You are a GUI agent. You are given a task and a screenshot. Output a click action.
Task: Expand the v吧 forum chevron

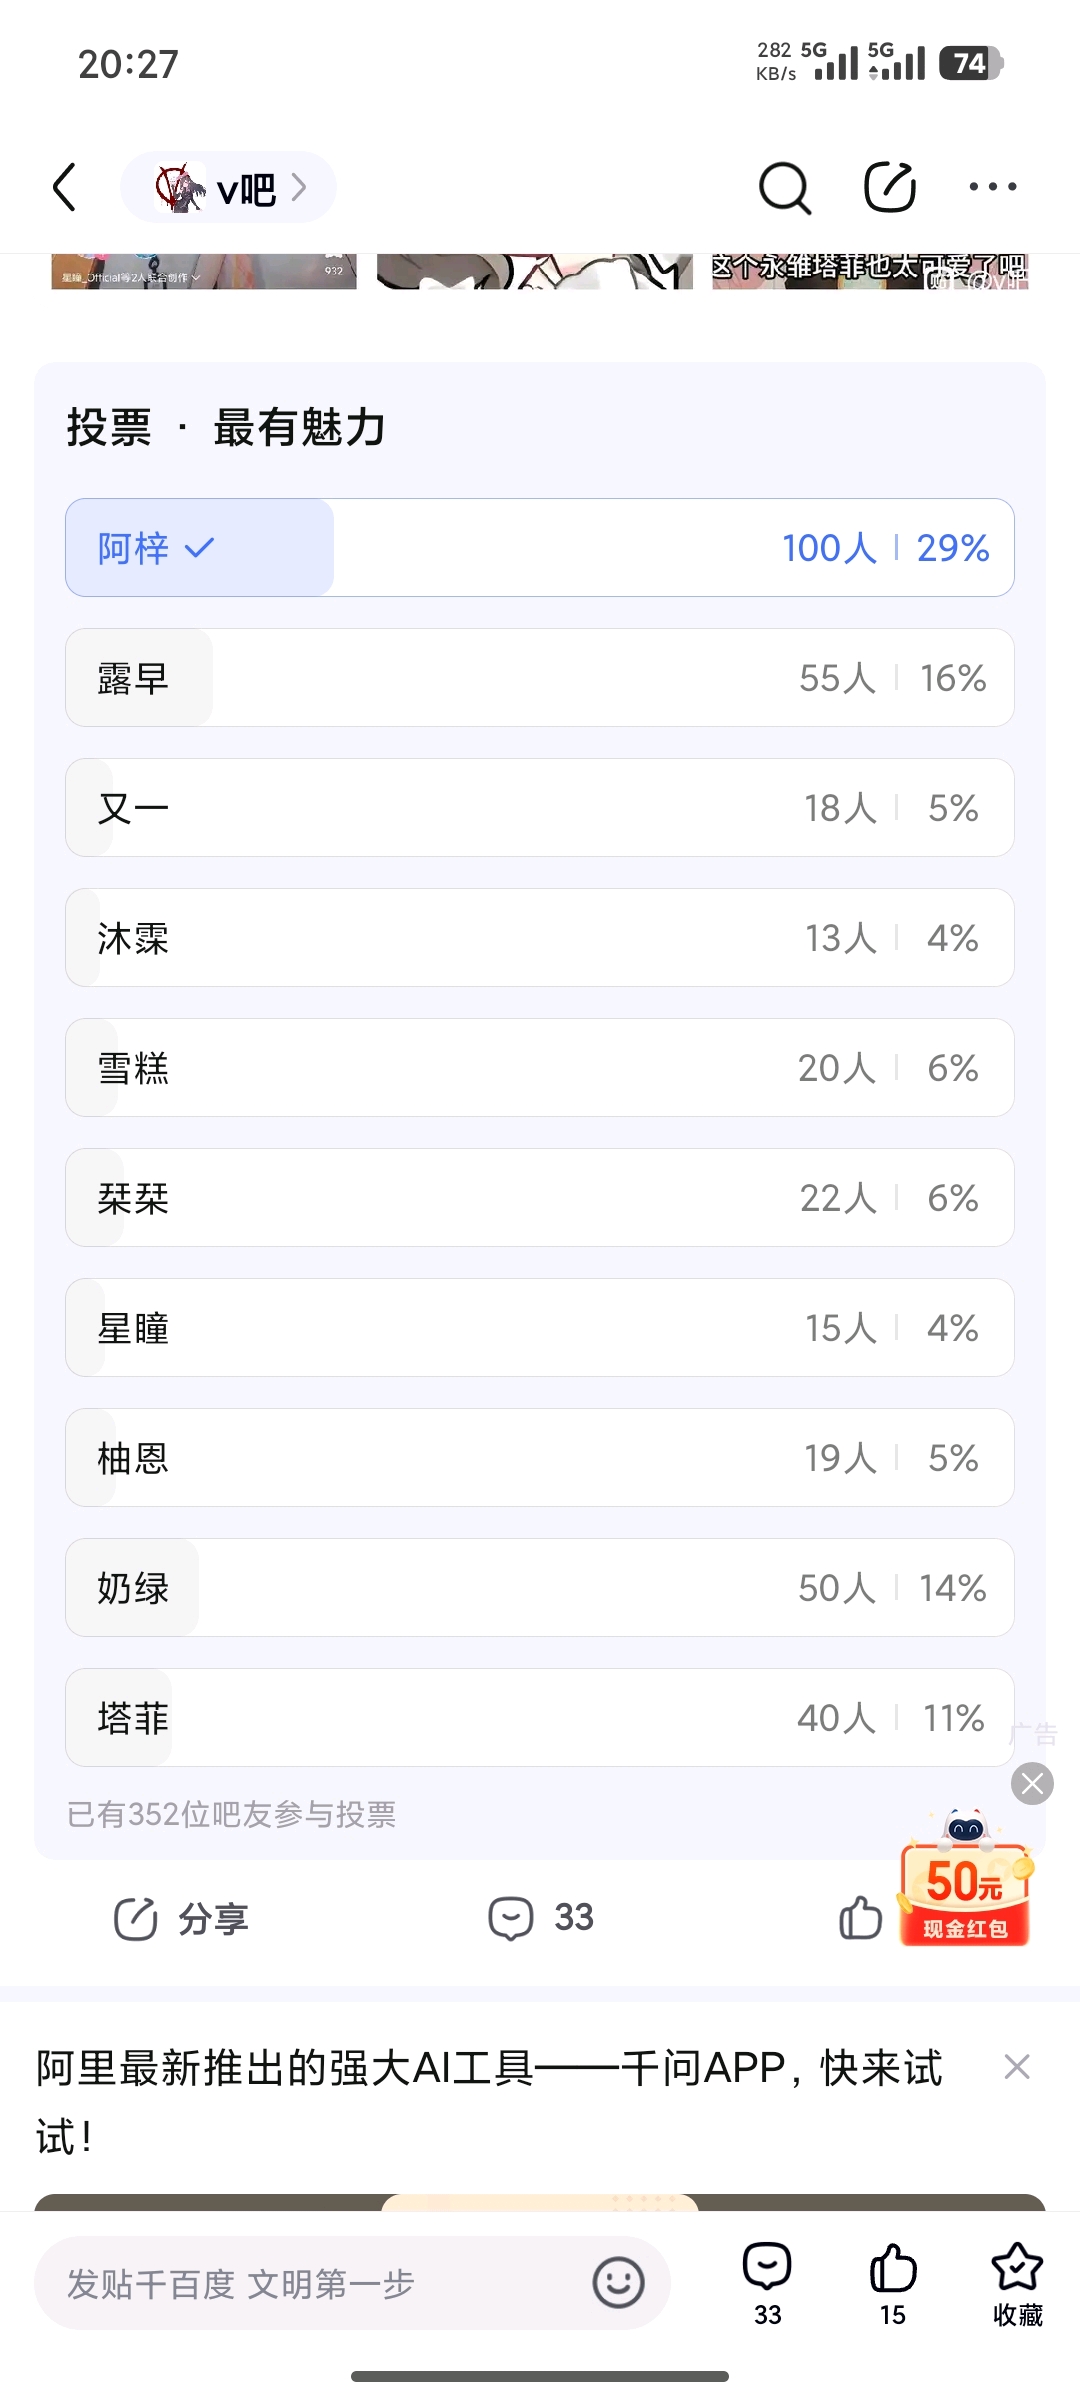click(298, 187)
